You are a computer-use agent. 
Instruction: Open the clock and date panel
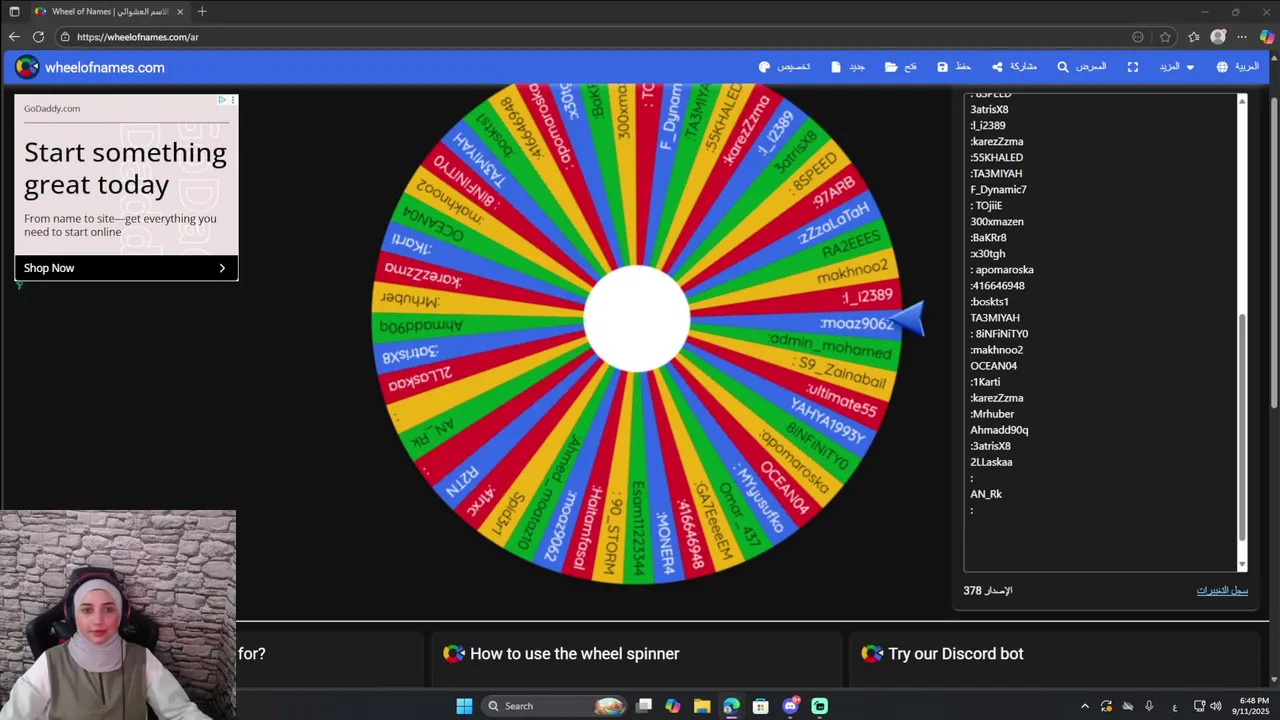click(x=1253, y=706)
